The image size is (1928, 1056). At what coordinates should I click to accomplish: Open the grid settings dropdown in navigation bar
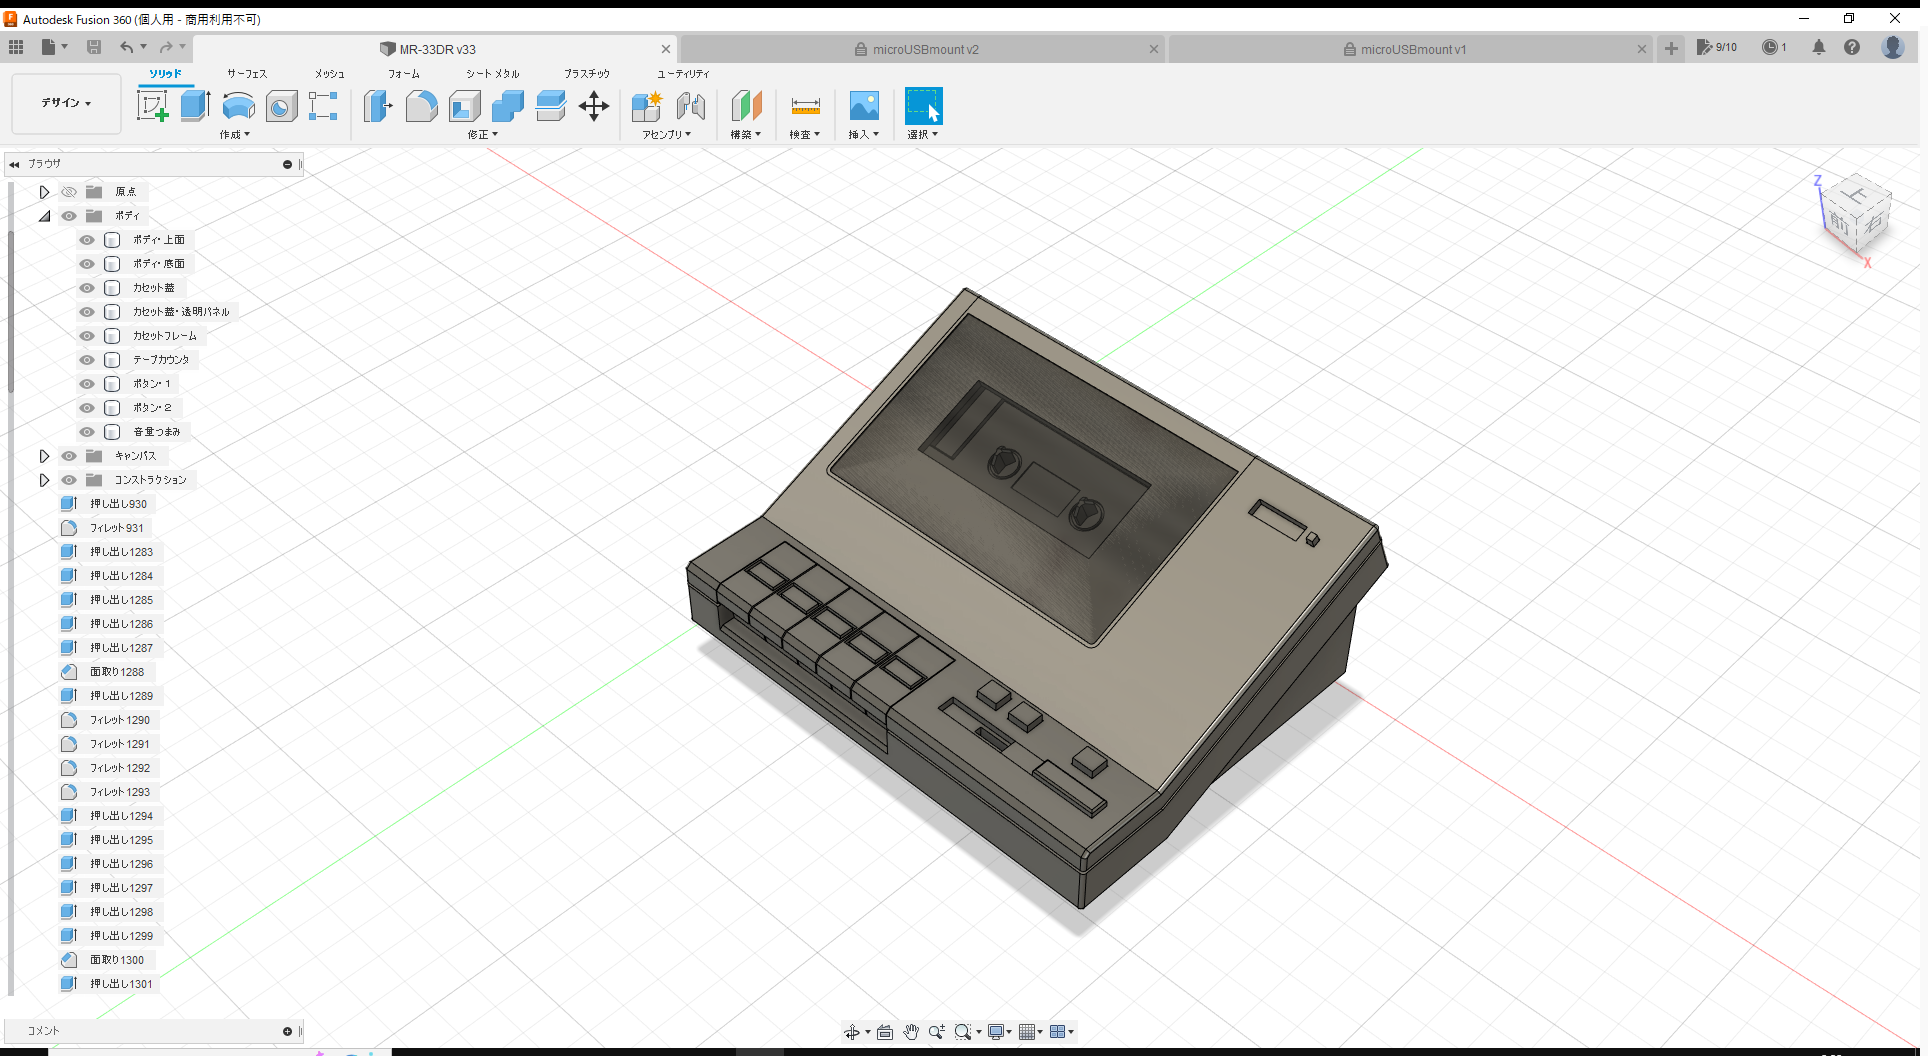click(x=1040, y=1031)
